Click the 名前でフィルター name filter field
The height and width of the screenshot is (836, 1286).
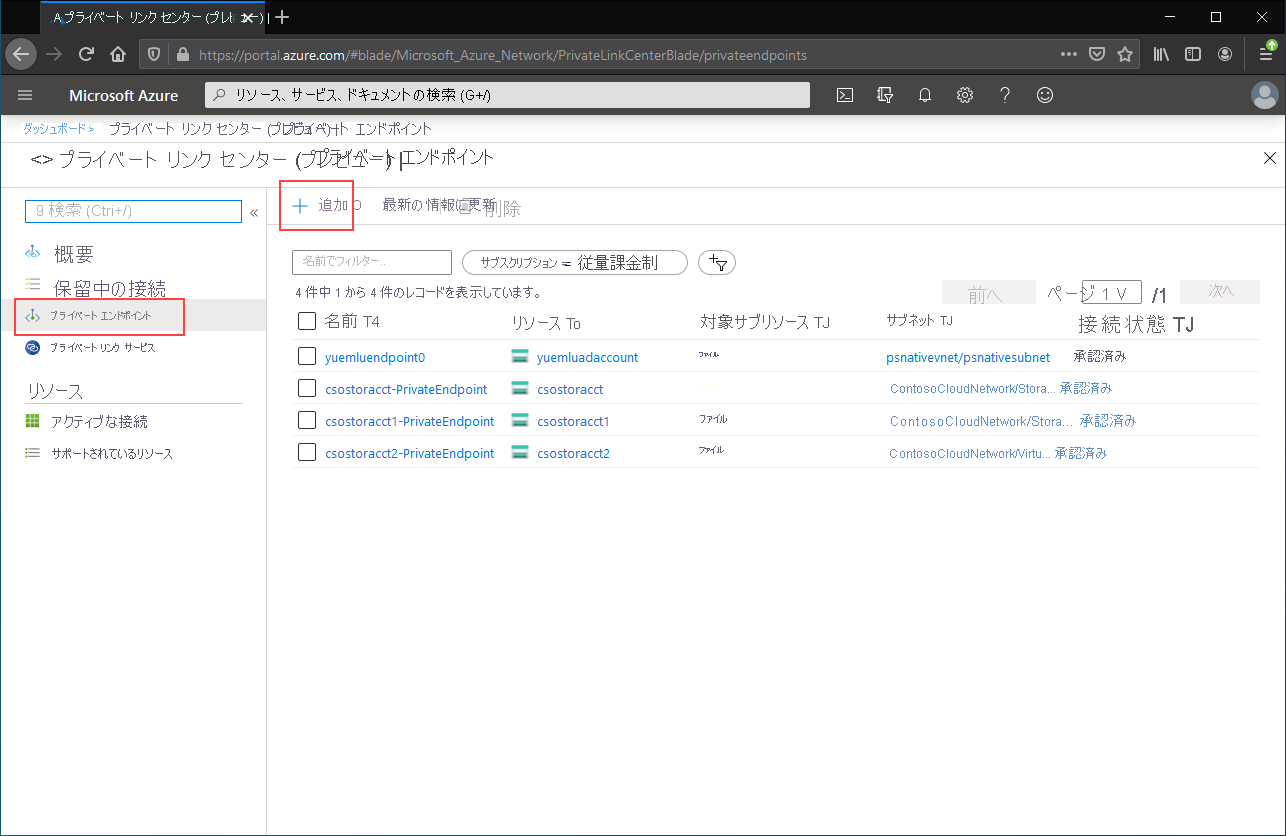pos(372,262)
